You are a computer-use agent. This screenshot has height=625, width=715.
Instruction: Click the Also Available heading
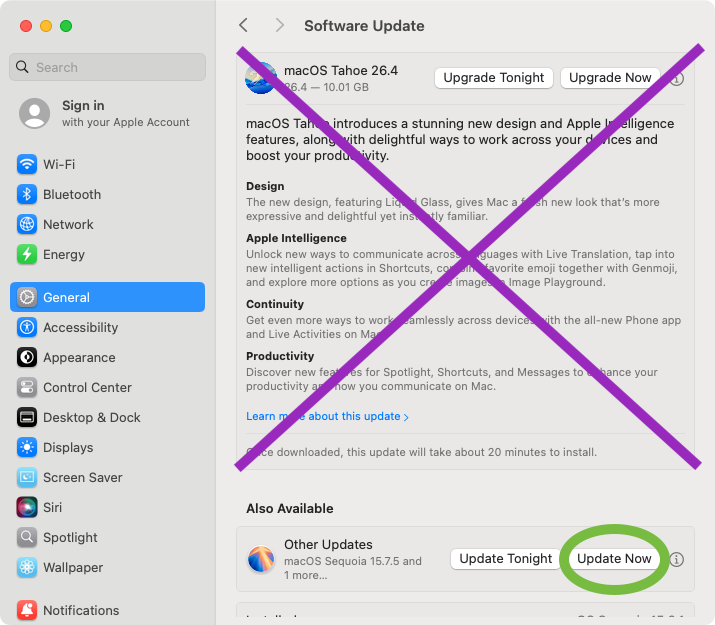[290, 508]
